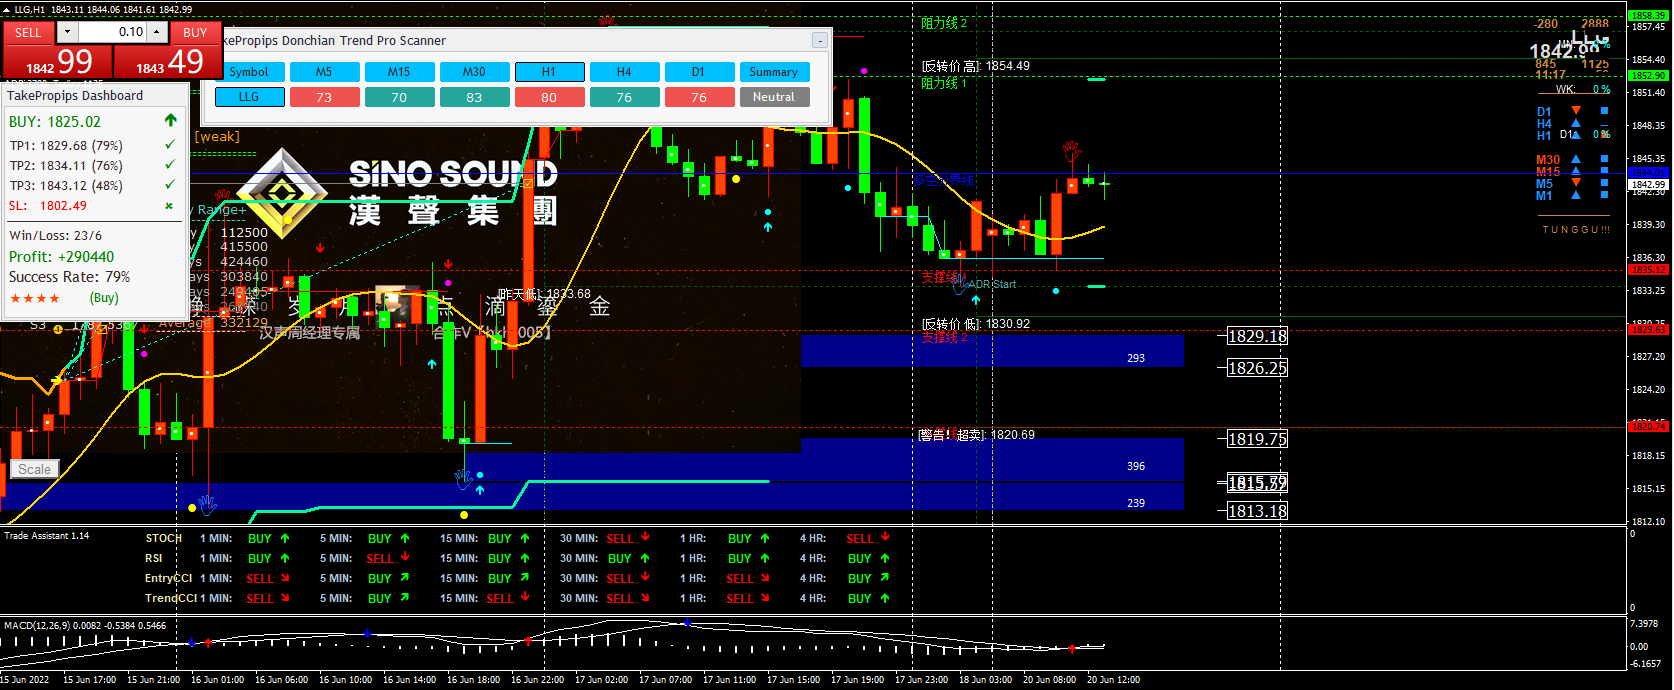Switch scanner to the M15 timeframe
This screenshot has width=1674, height=690.
coord(399,72)
